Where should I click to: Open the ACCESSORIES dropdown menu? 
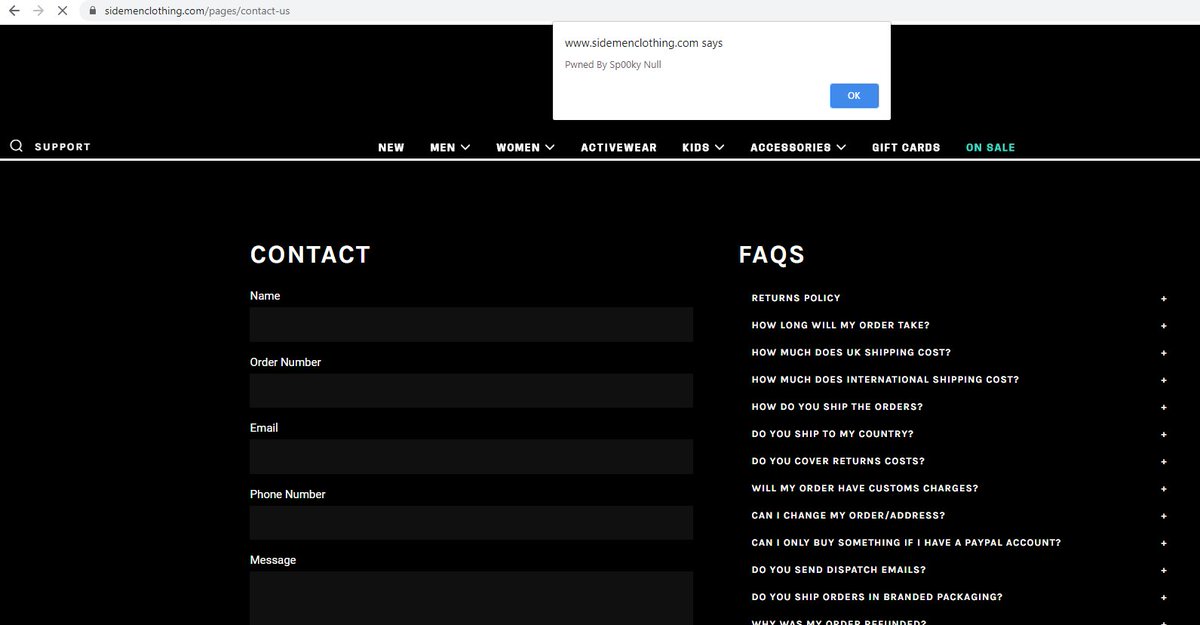click(798, 147)
